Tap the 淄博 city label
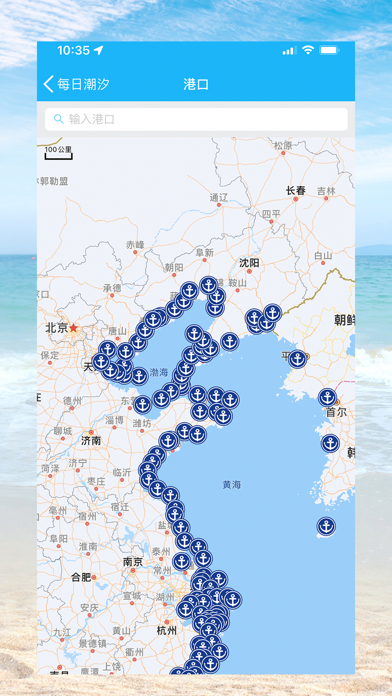392x696 pixels. coord(114,420)
